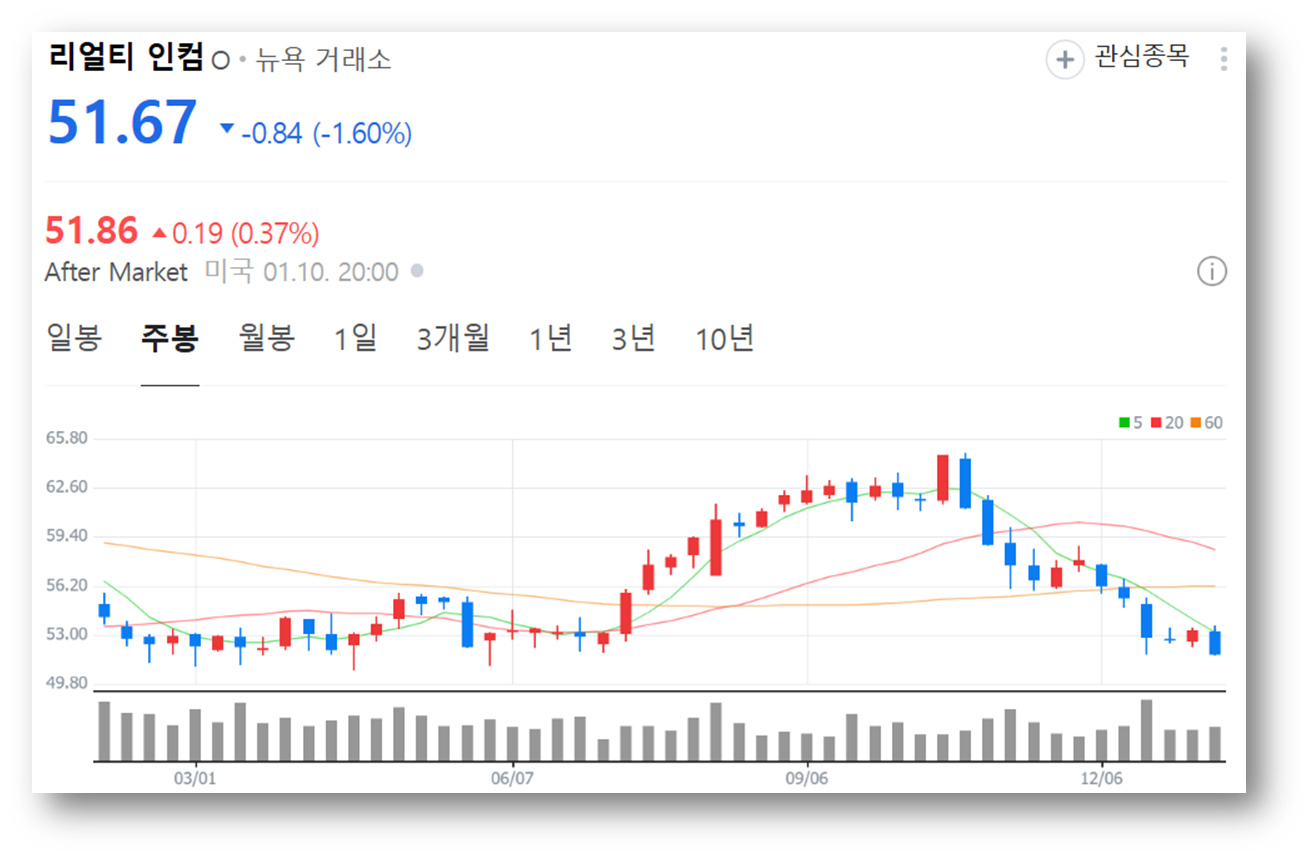Click the 65.80 y-axis price label

(x=67, y=438)
